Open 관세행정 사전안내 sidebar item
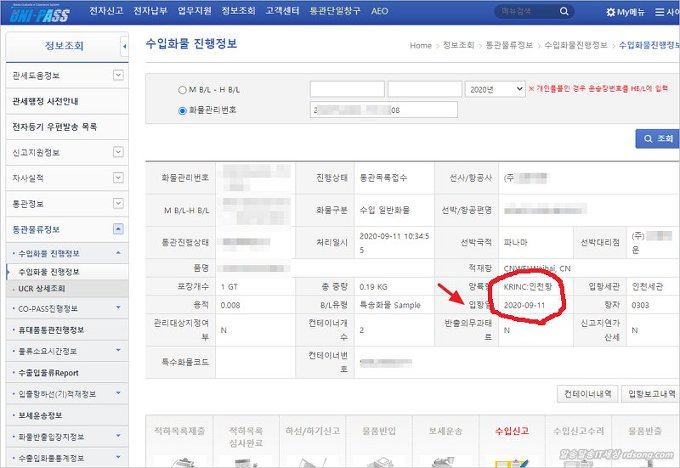Screen dimensions: 680x468 (x=67, y=101)
